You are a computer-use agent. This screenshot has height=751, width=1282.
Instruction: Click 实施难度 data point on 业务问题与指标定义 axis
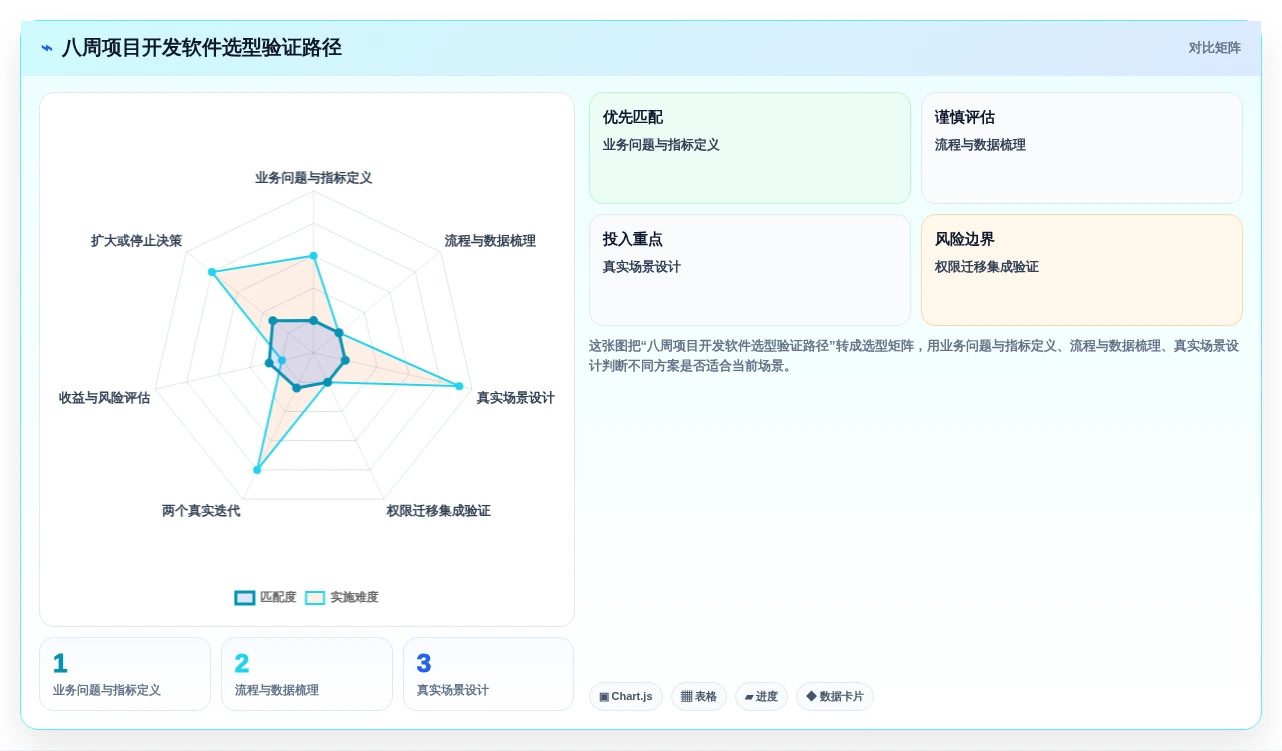tap(313, 256)
